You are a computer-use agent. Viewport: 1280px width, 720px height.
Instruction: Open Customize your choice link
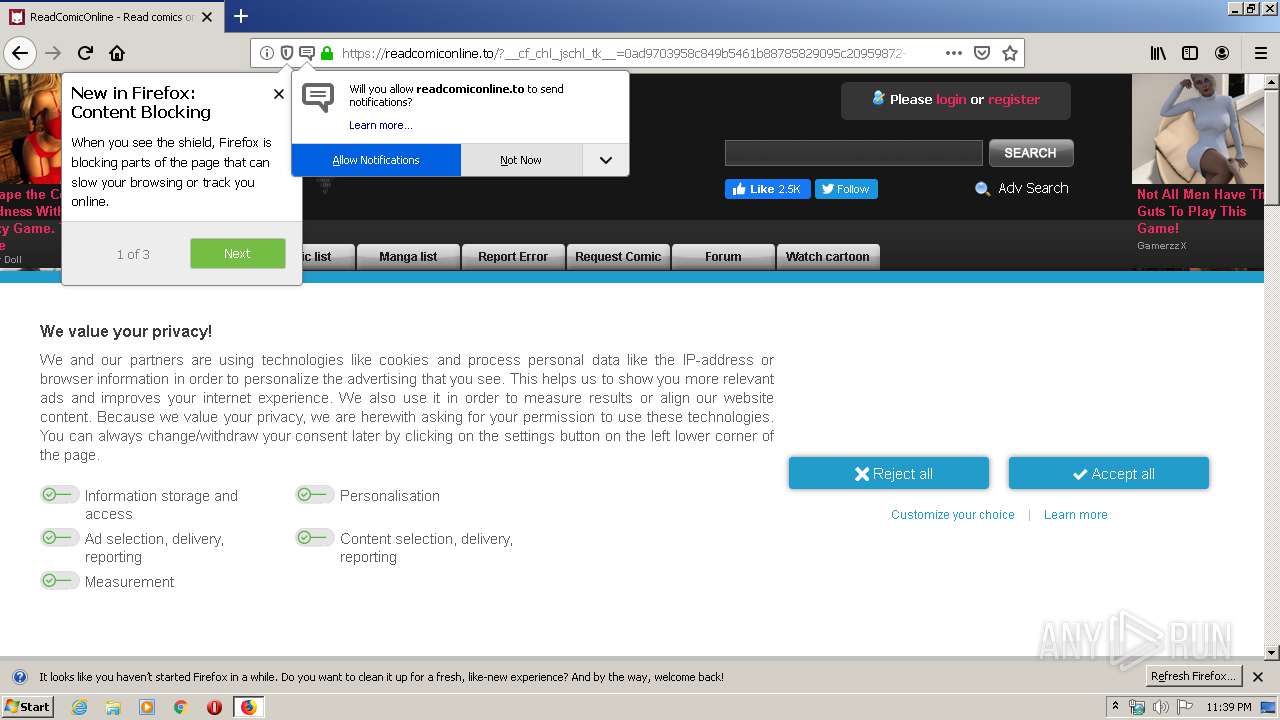[x=953, y=515]
